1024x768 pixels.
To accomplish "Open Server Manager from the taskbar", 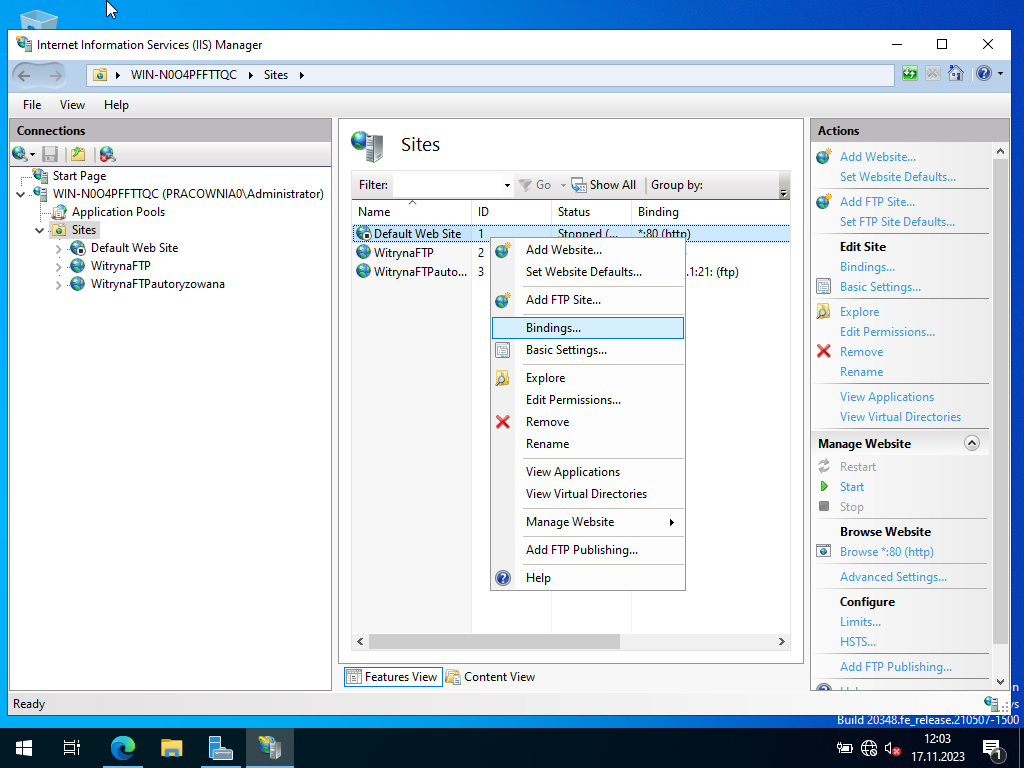I will [x=220, y=748].
